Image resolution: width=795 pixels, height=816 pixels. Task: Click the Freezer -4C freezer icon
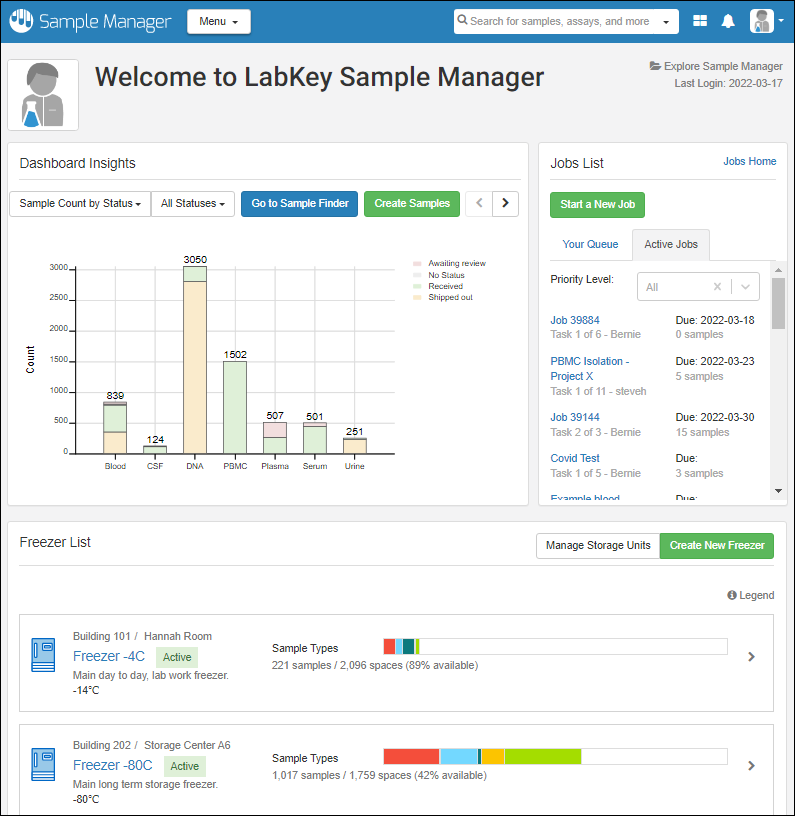tap(43, 655)
